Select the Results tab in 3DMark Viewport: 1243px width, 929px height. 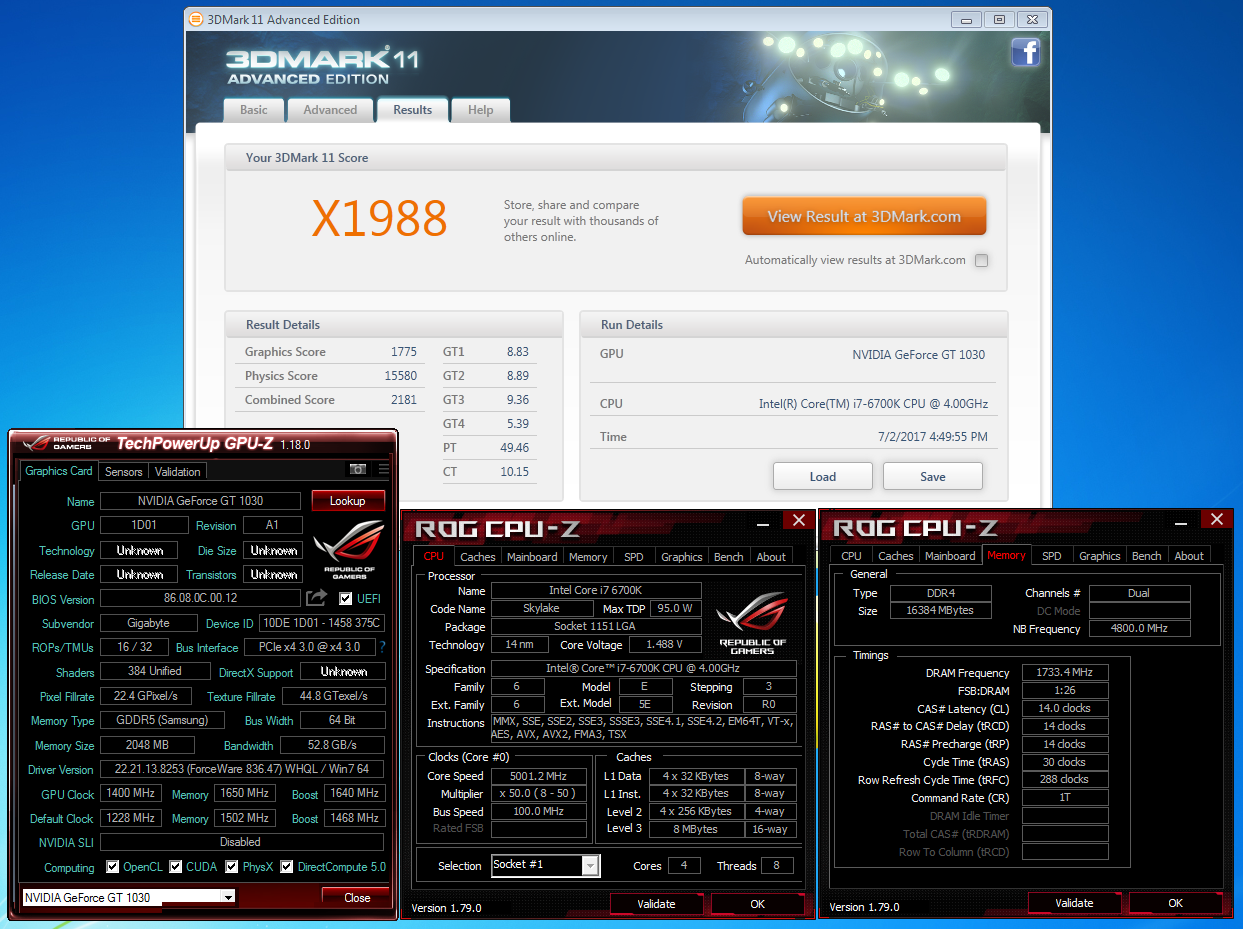coord(412,110)
